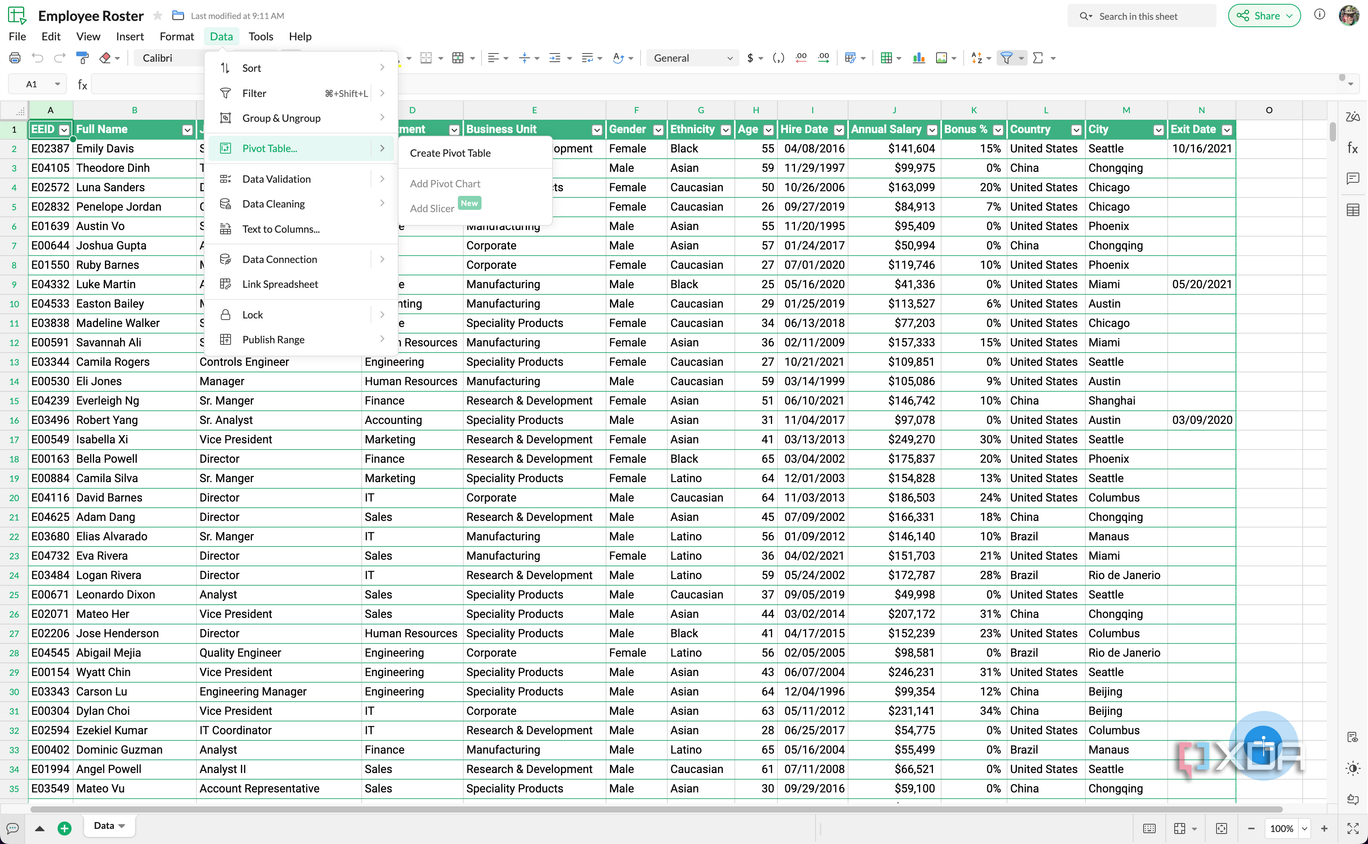Image resolution: width=1368 pixels, height=844 pixels.
Task: Open the Format menu
Action: [177, 36]
